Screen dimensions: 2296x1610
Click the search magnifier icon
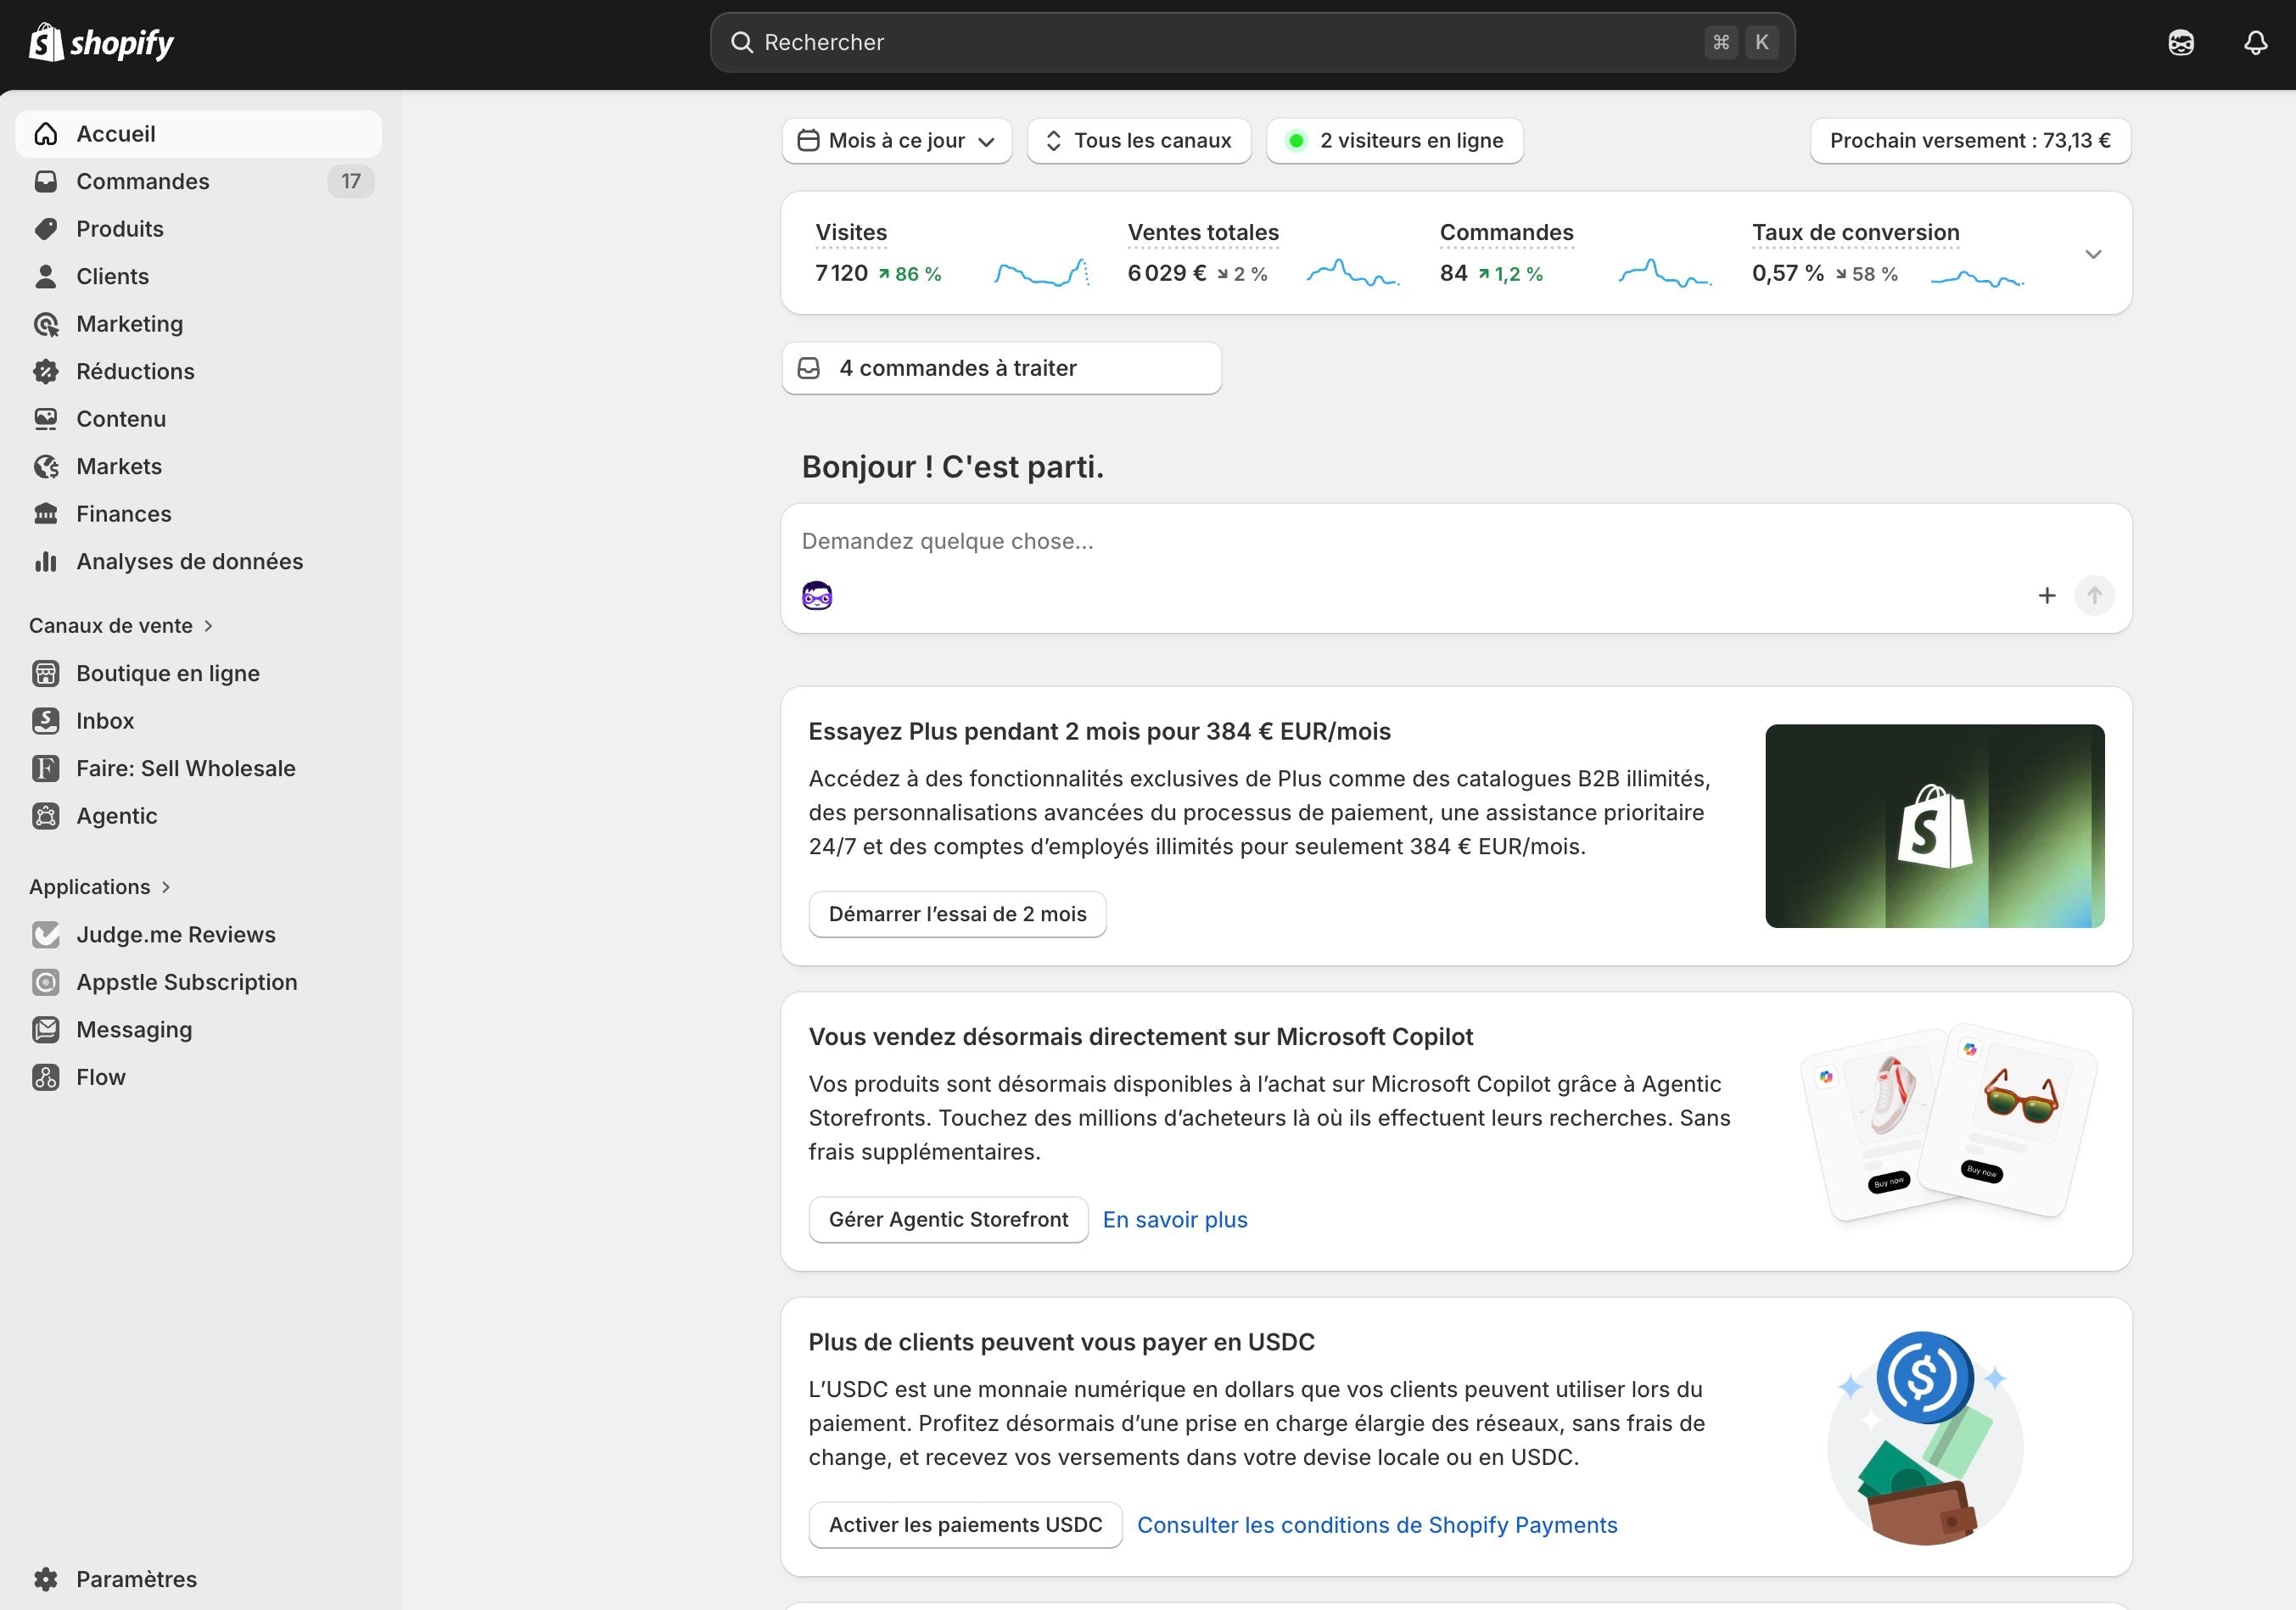741,42
